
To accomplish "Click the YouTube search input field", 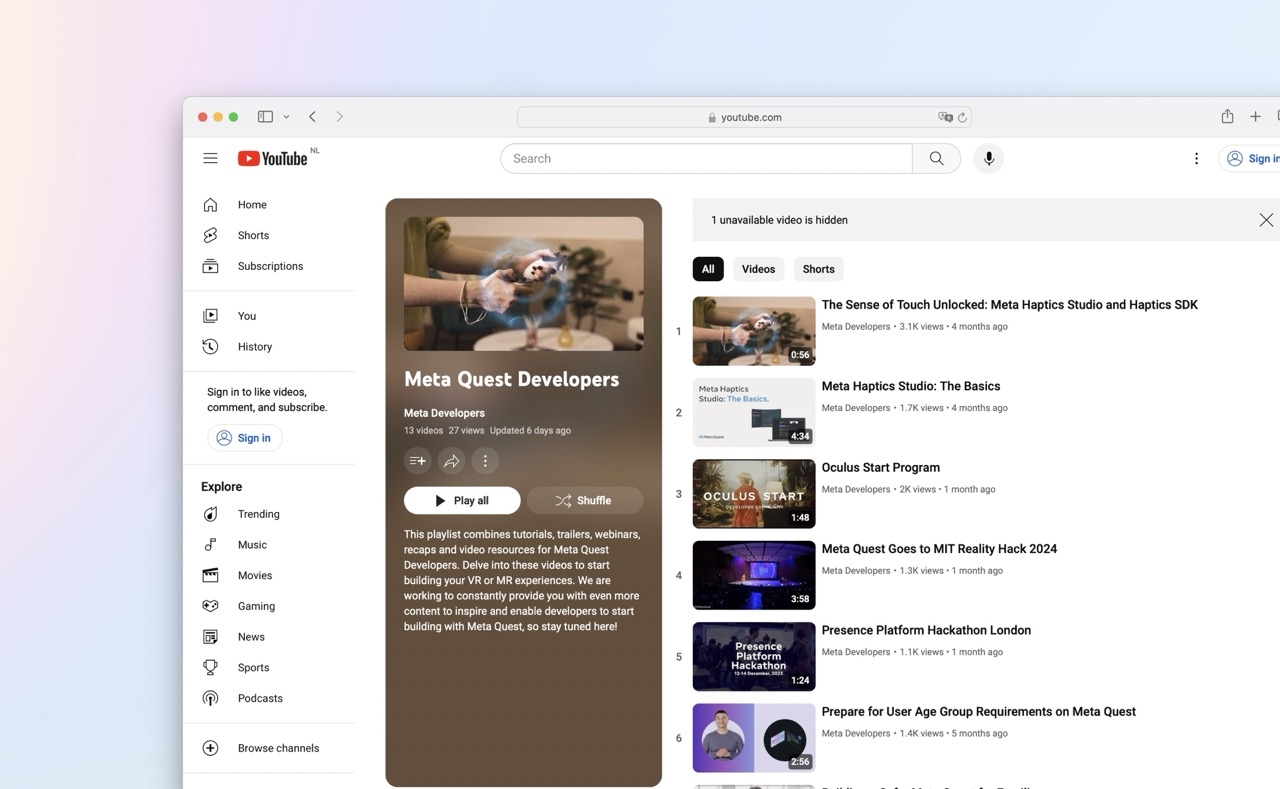I will [x=706, y=158].
